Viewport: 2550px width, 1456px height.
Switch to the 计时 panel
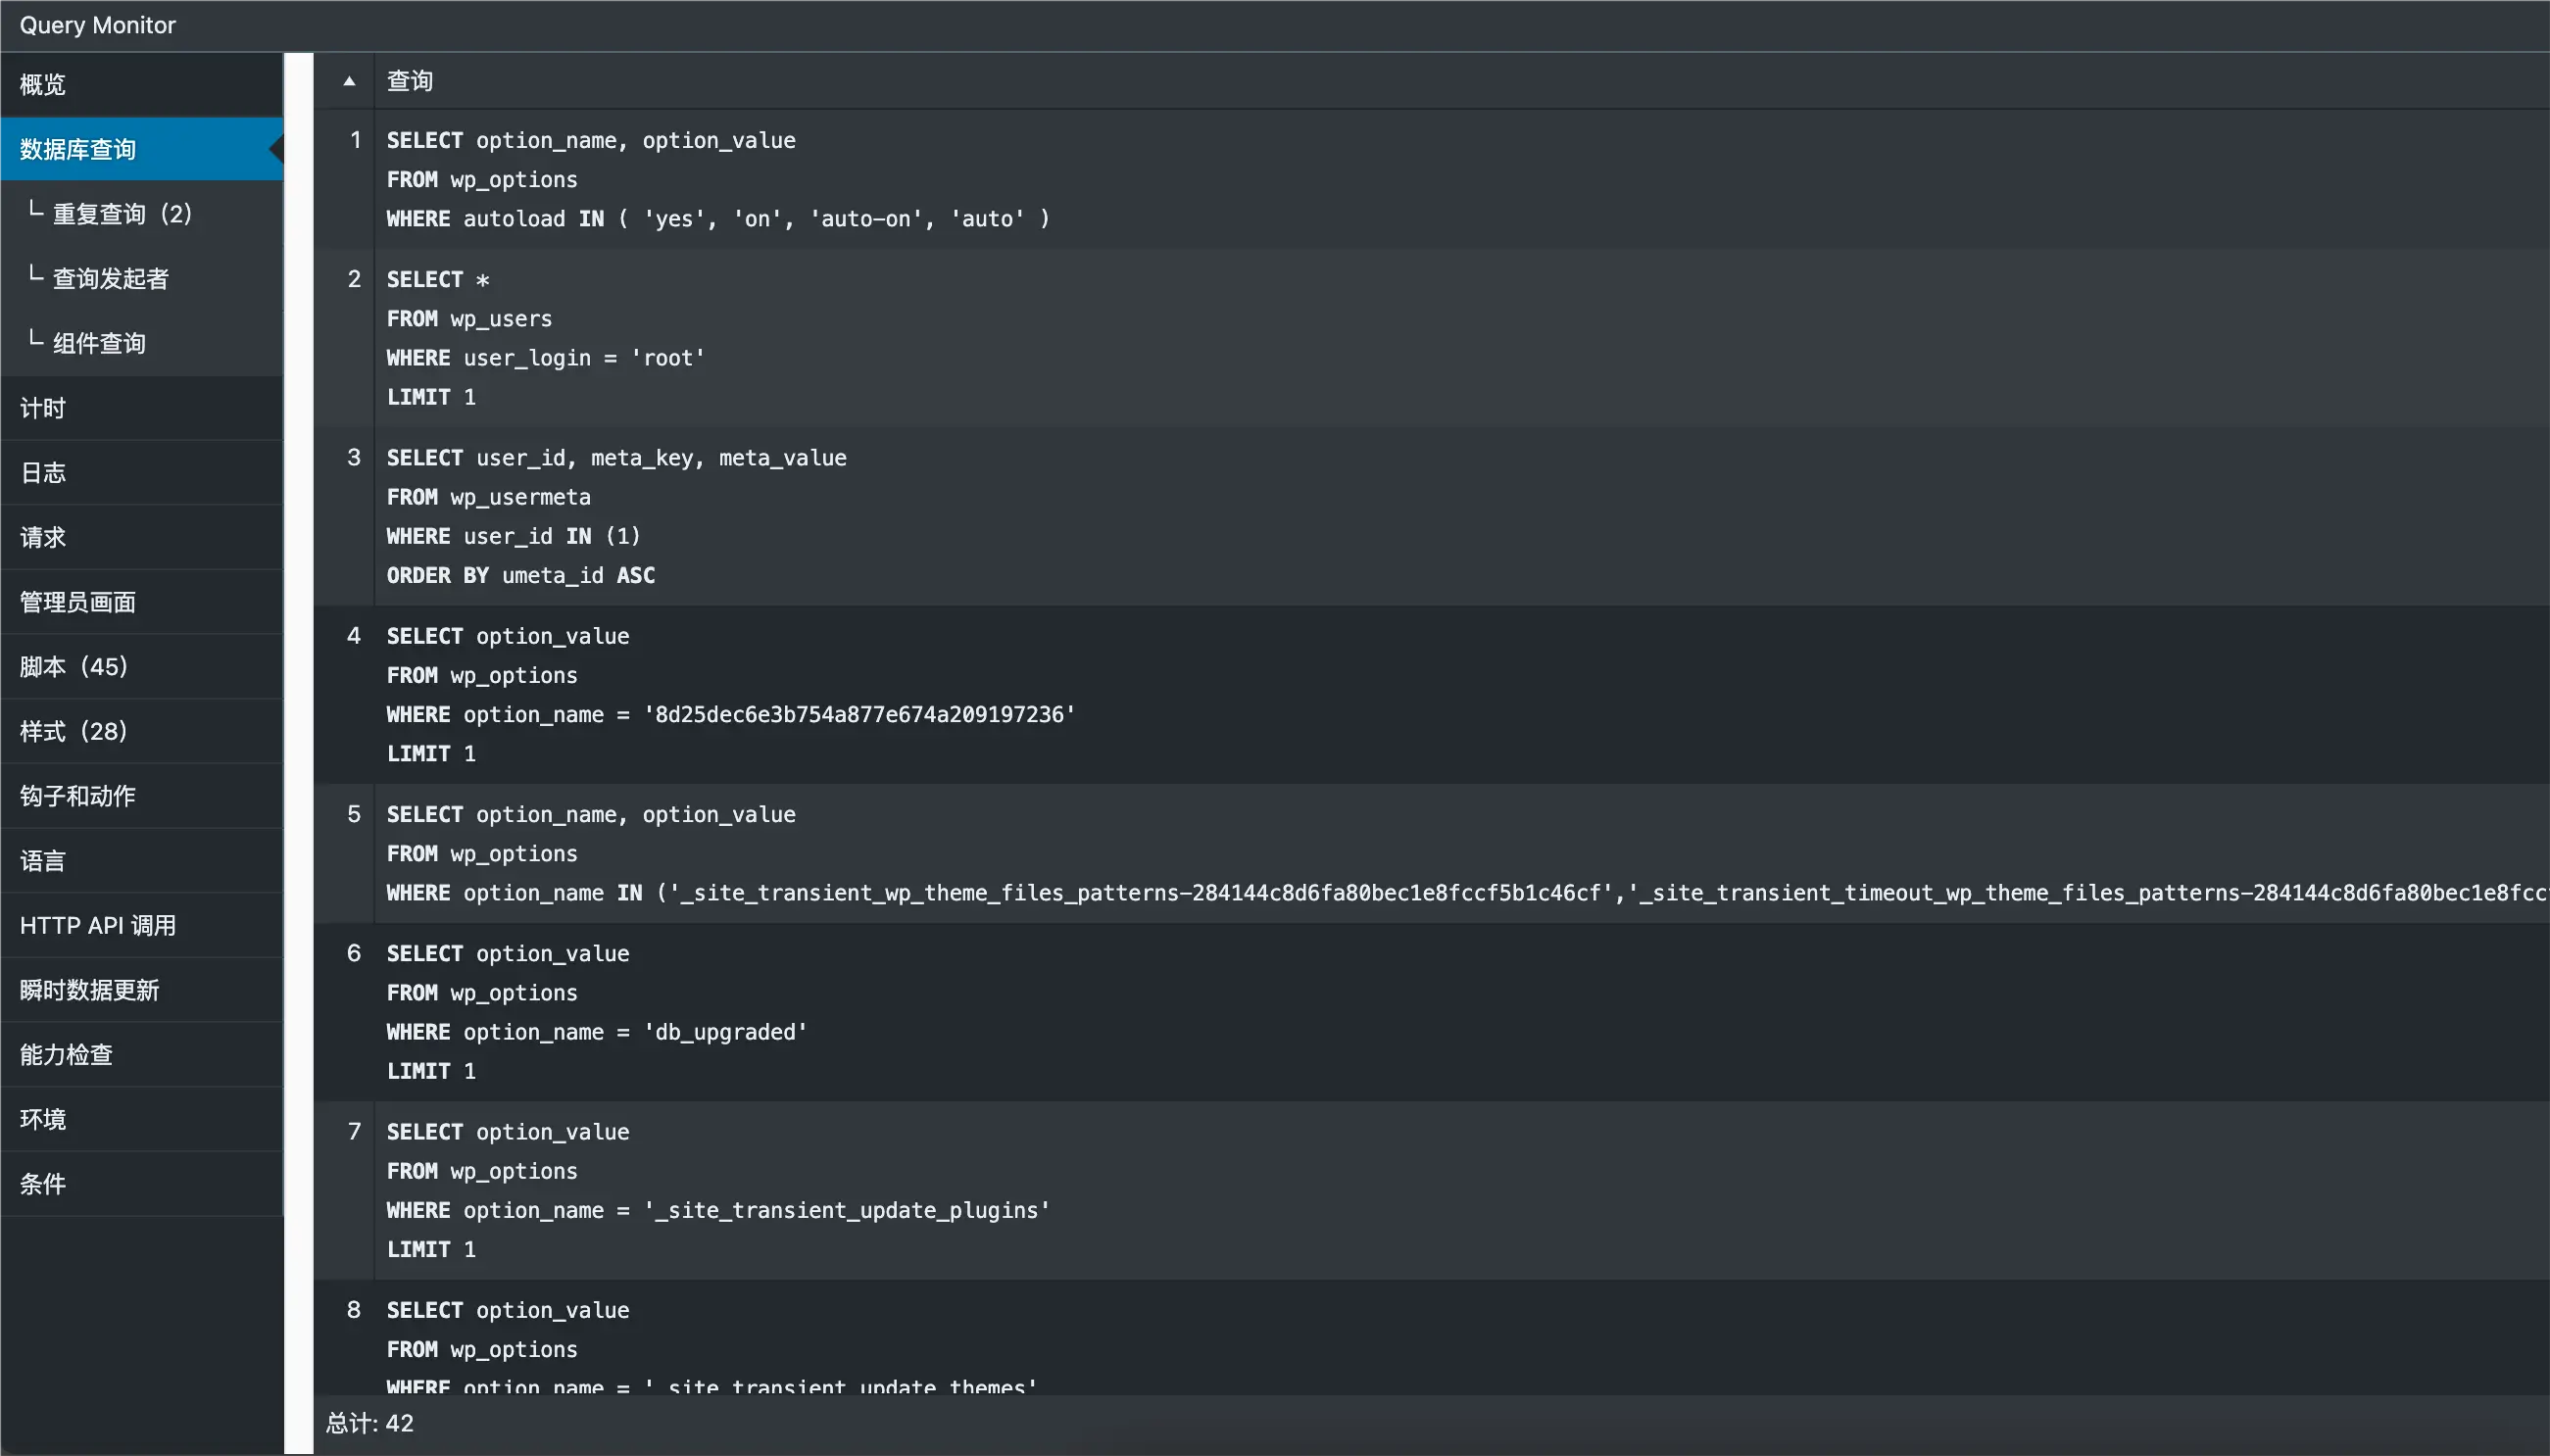click(142, 408)
